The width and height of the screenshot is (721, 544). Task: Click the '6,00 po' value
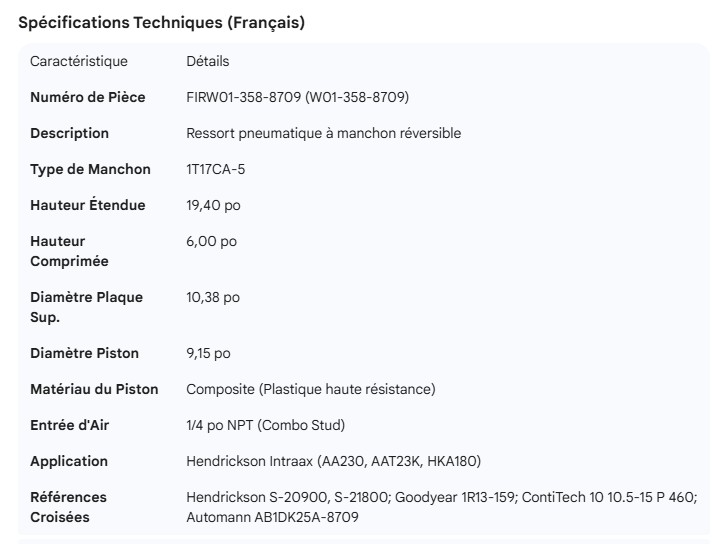(212, 241)
